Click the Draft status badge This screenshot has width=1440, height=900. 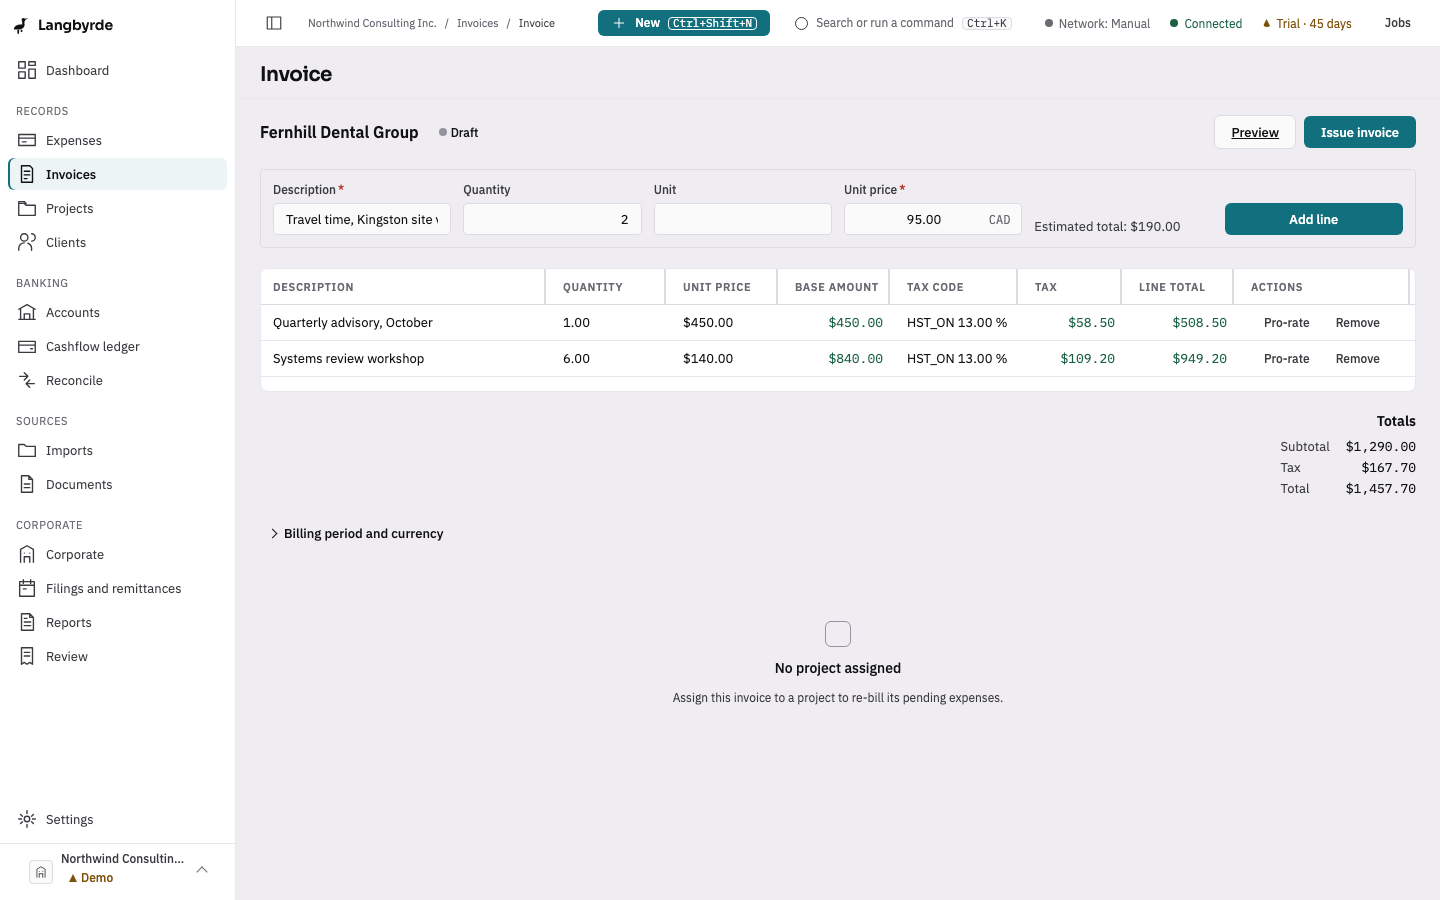pyautogui.click(x=459, y=132)
